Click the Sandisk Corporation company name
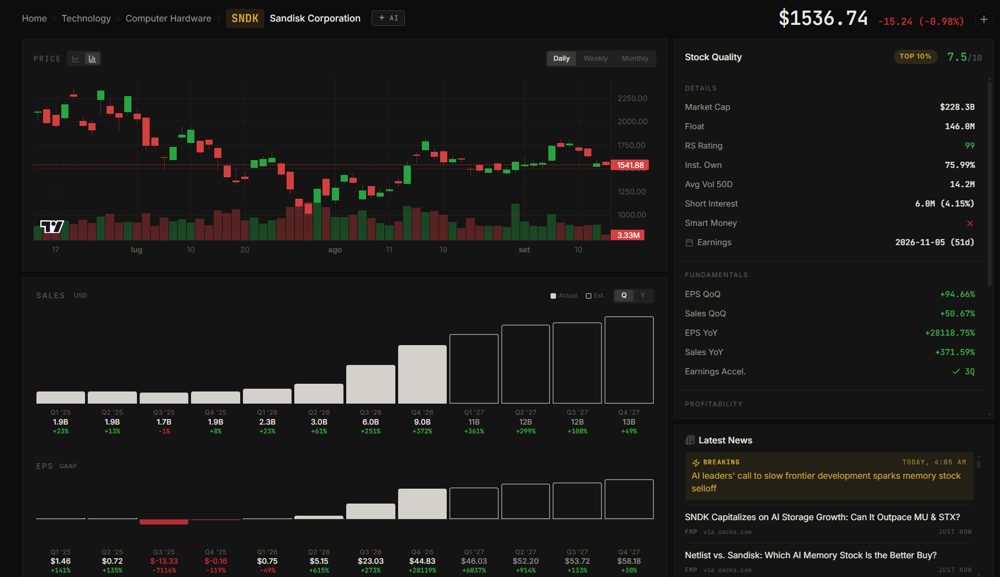The image size is (1000, 577). [315, 18]
